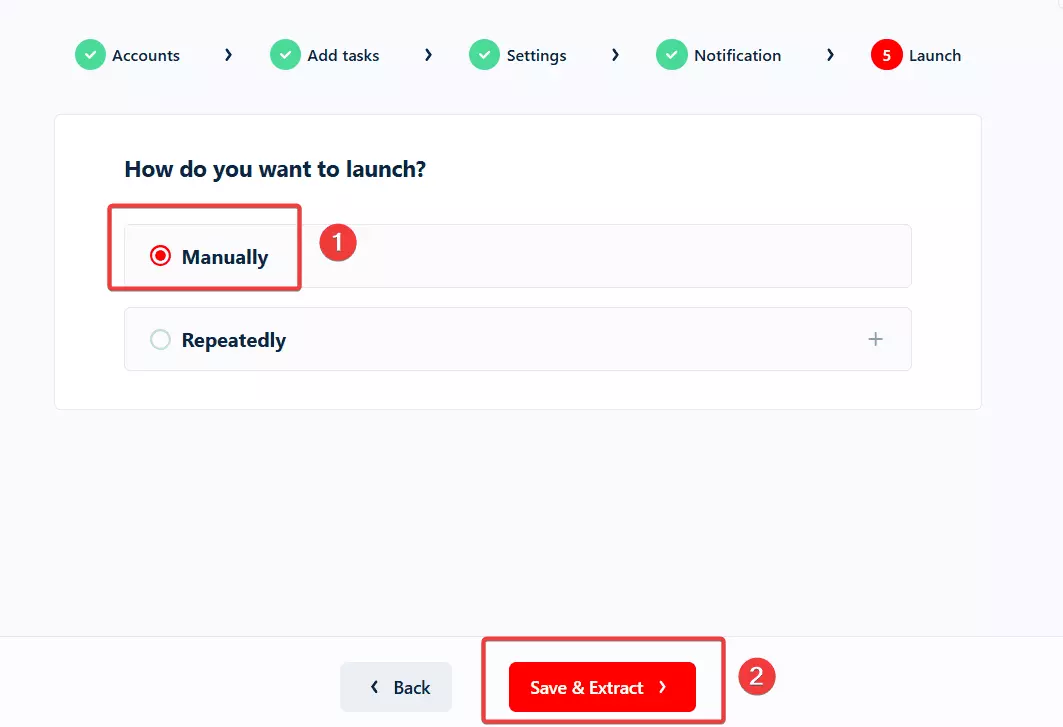Expand the Repeatedly scheduling options

click(875, 339)
